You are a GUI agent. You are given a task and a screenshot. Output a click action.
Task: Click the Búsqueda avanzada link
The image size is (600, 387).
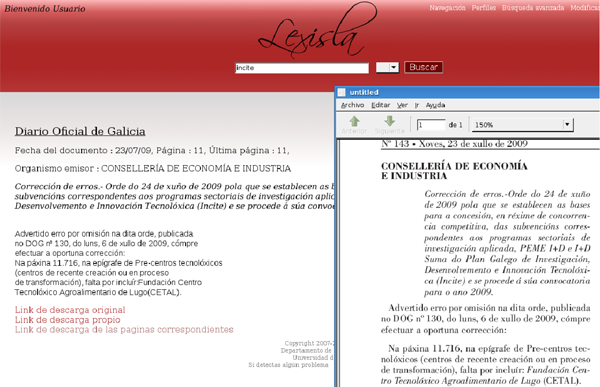point(533,8)
